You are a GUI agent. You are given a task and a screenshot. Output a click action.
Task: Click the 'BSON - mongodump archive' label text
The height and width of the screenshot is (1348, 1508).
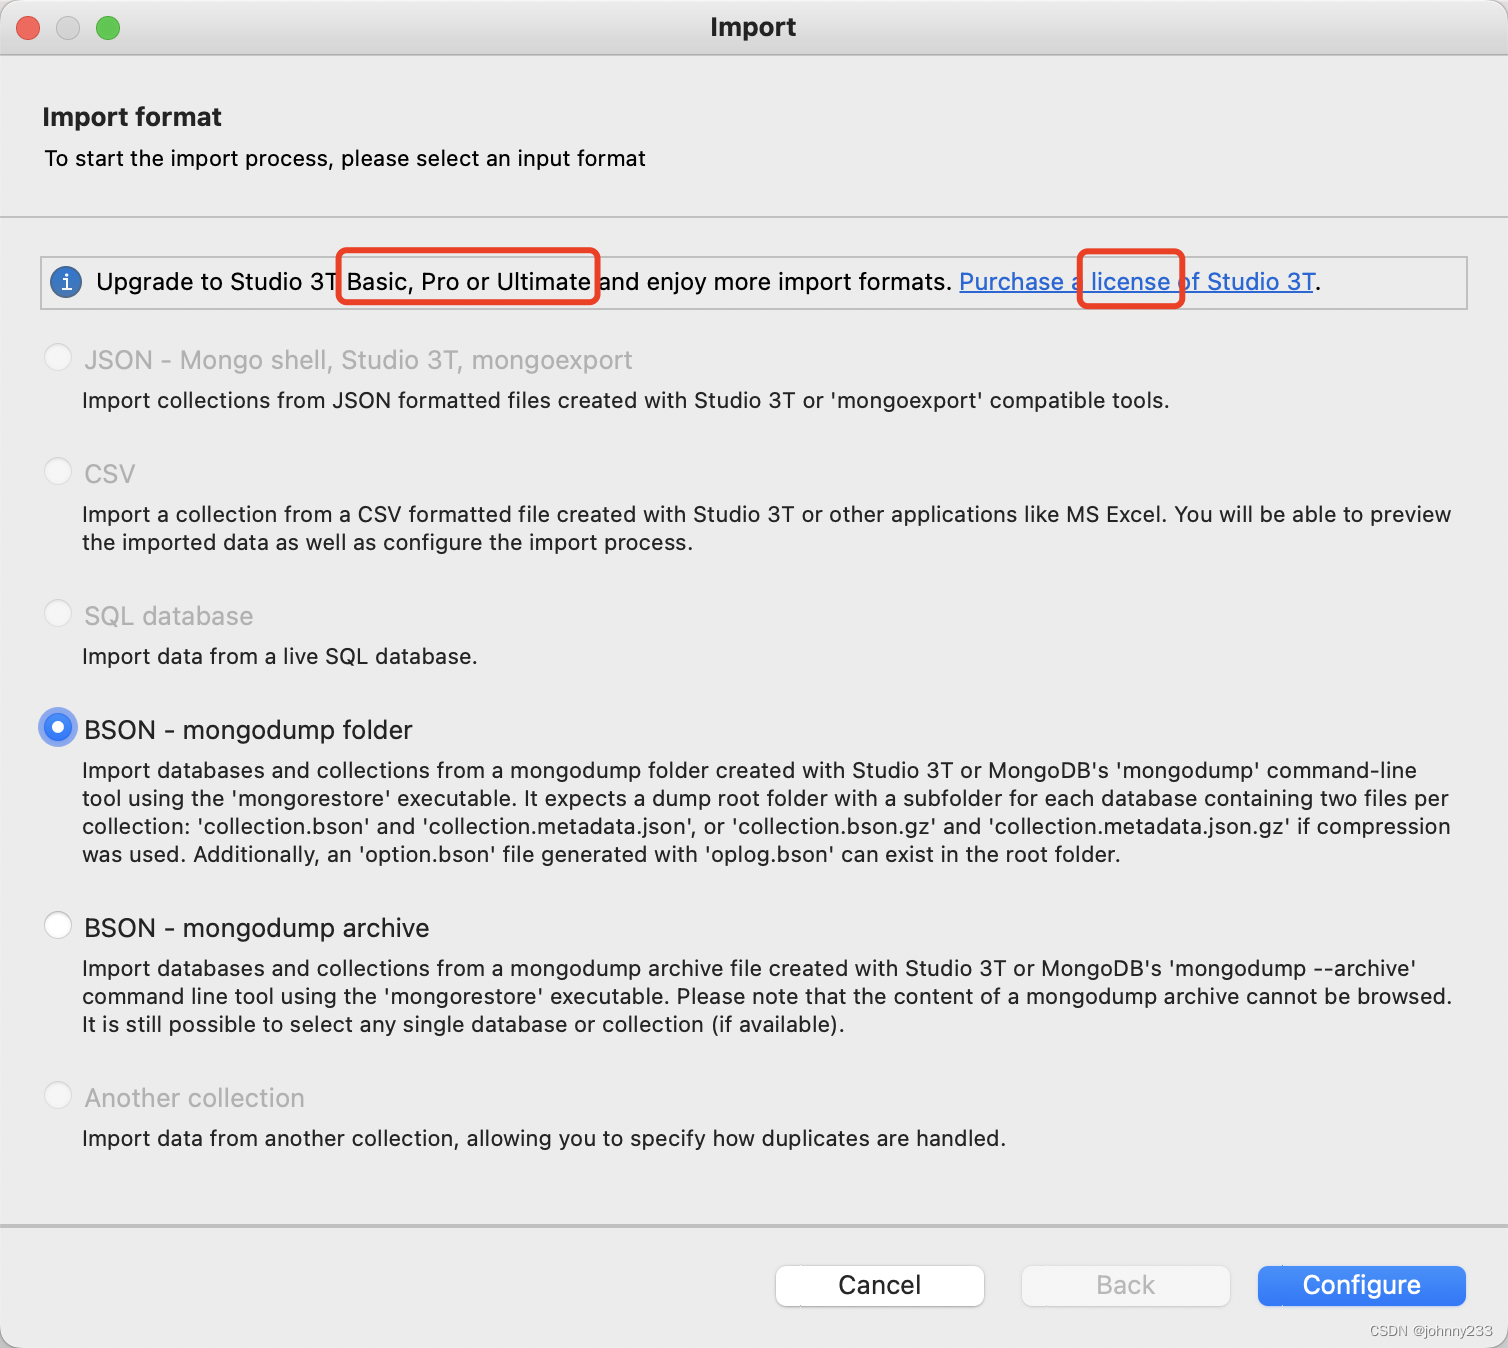257,928
